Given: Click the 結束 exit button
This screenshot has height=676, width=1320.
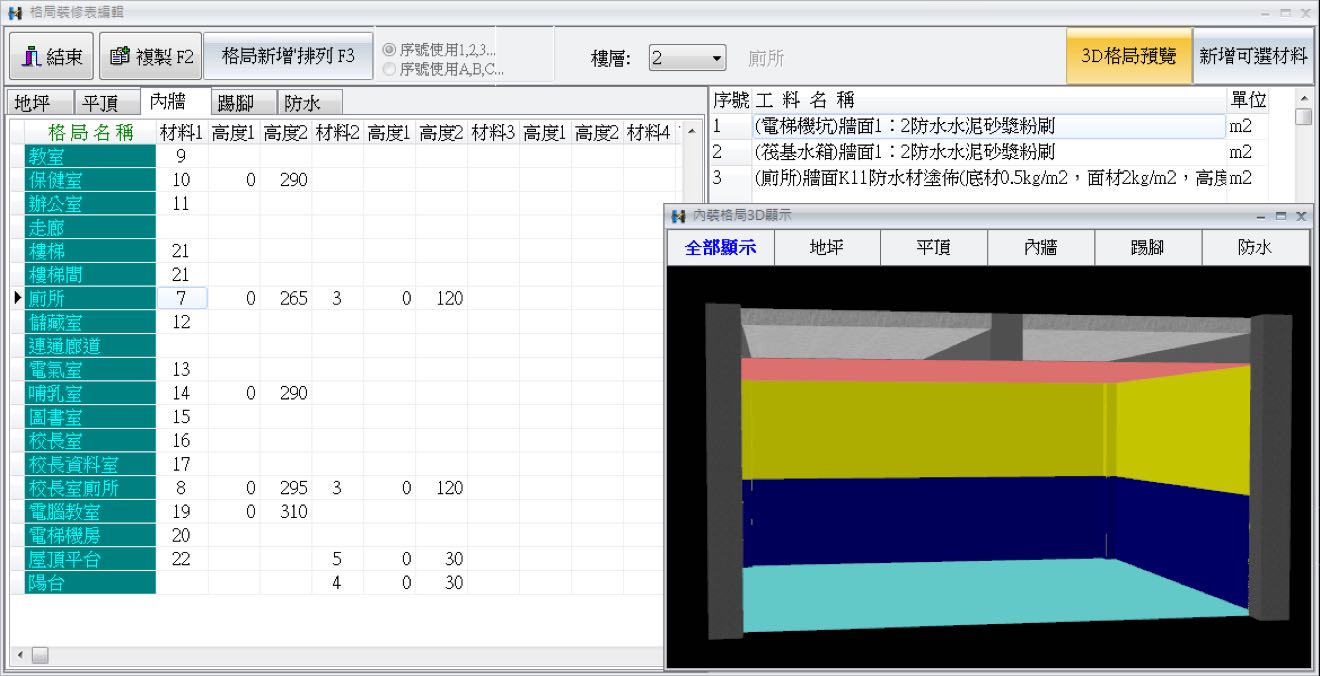Looking at the screenshot, I should coord(52,56).
